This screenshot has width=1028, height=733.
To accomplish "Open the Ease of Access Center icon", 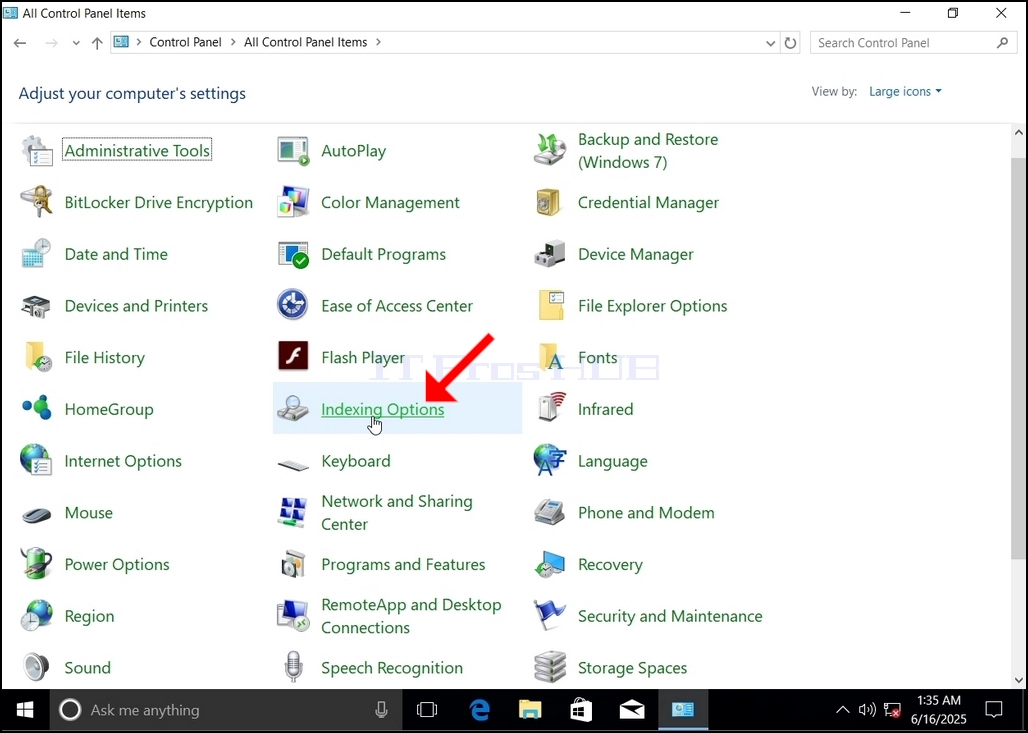I will (x=293, y=306).
